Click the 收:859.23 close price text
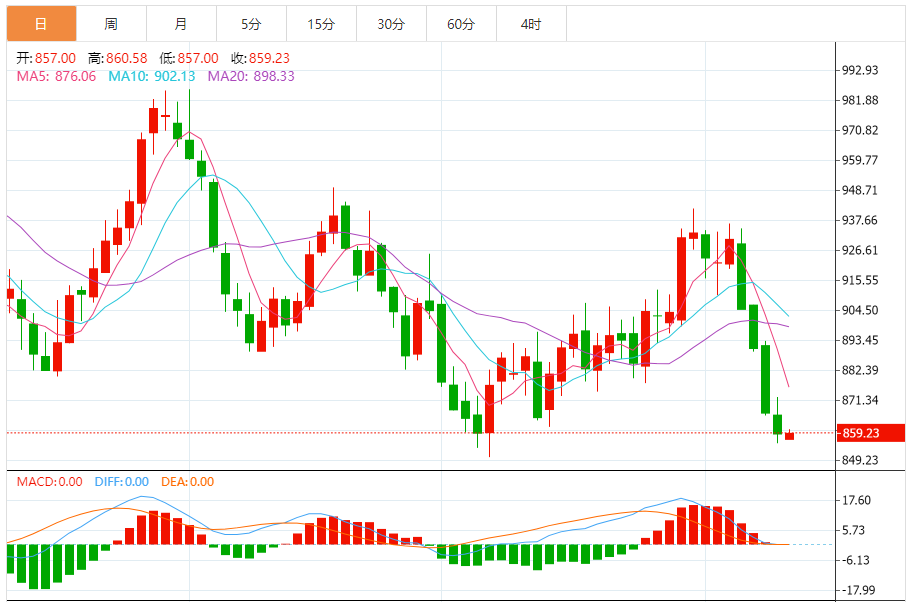 [x=261, y=58]
